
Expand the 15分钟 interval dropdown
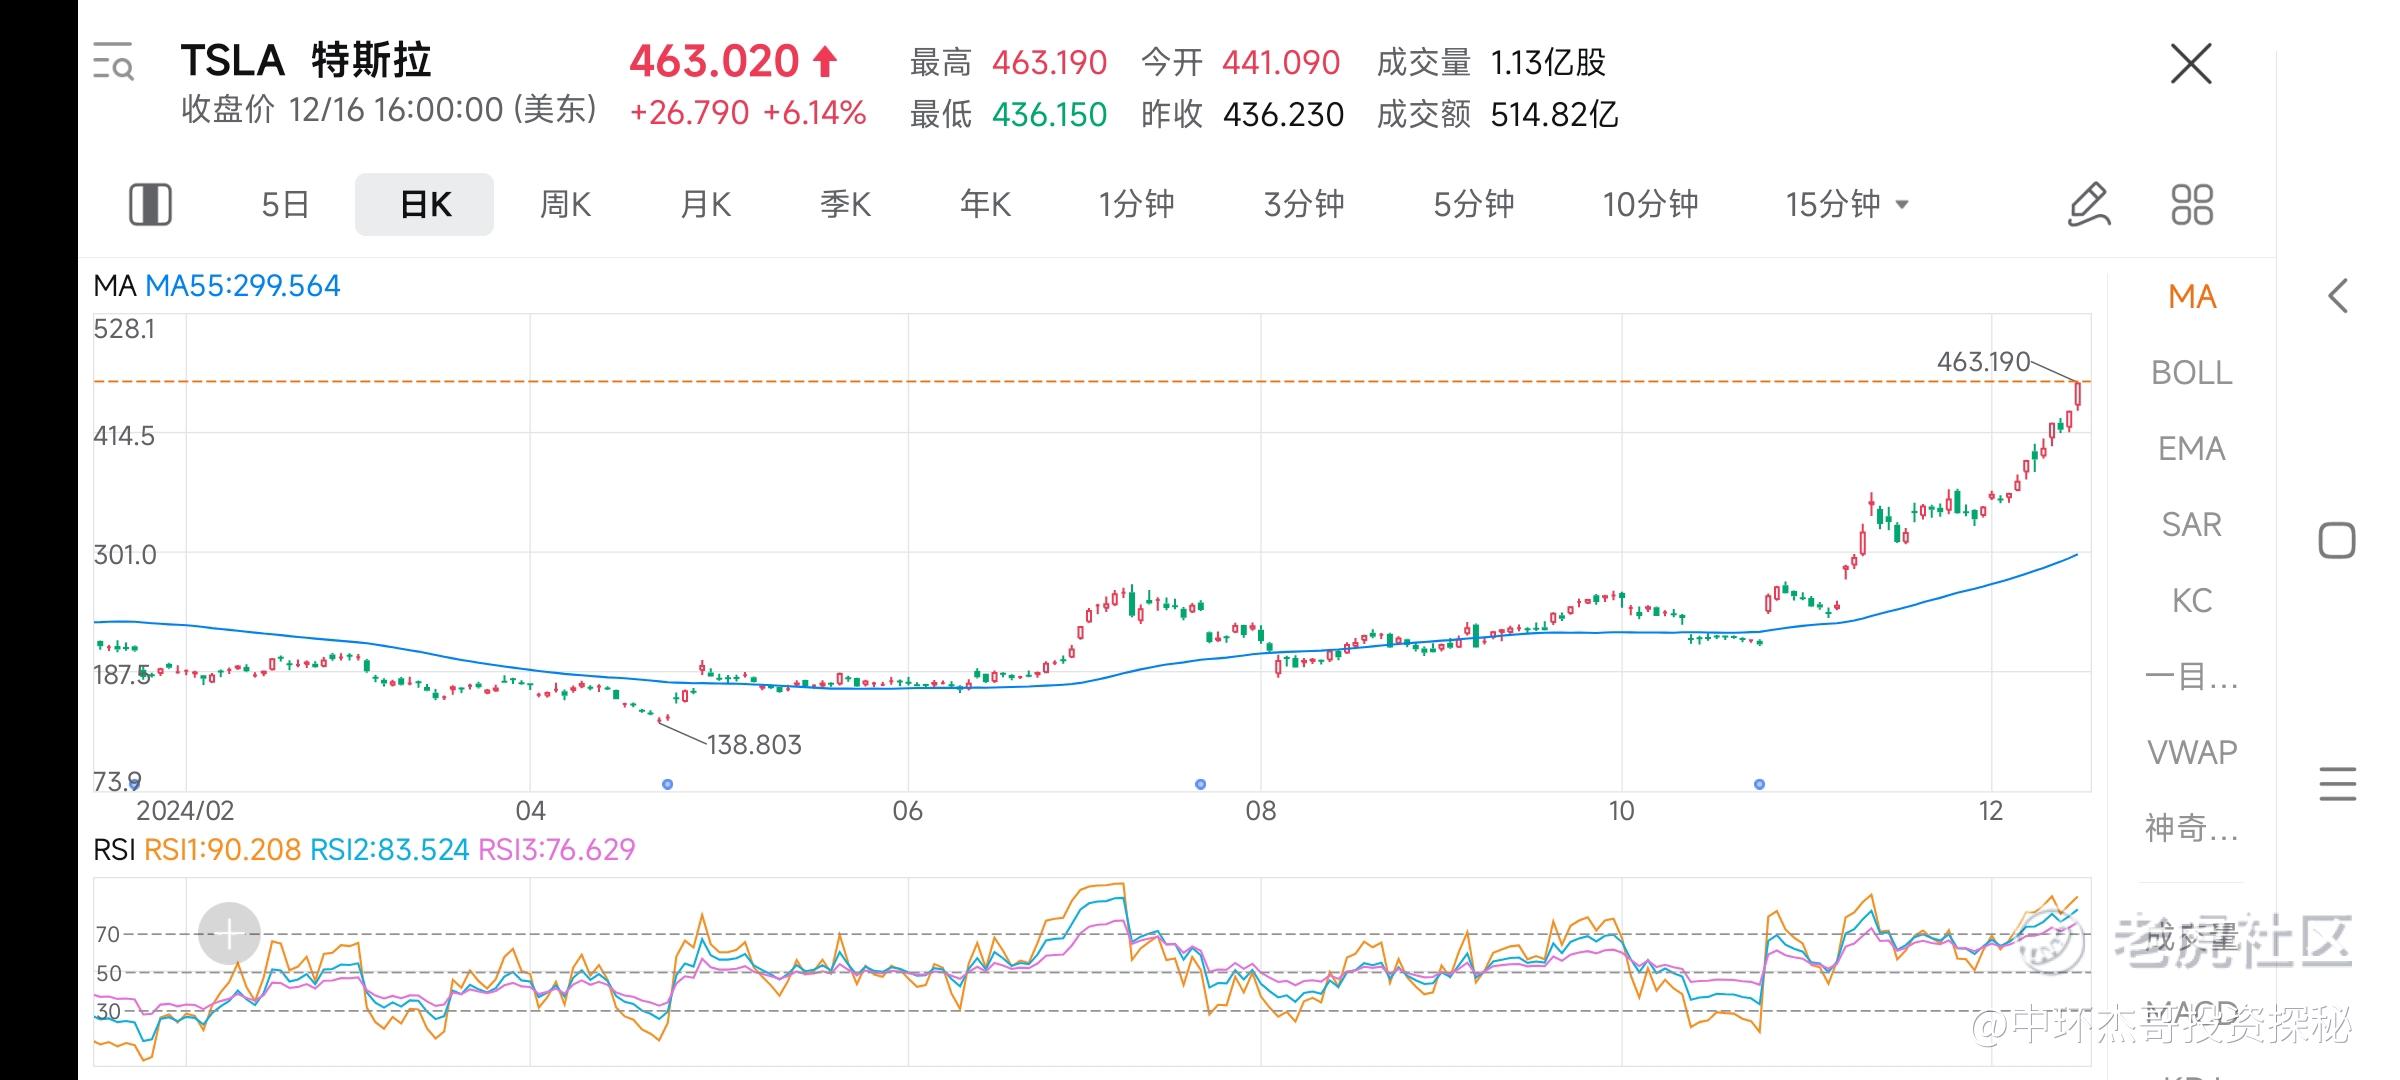(x=1846, y=205)
